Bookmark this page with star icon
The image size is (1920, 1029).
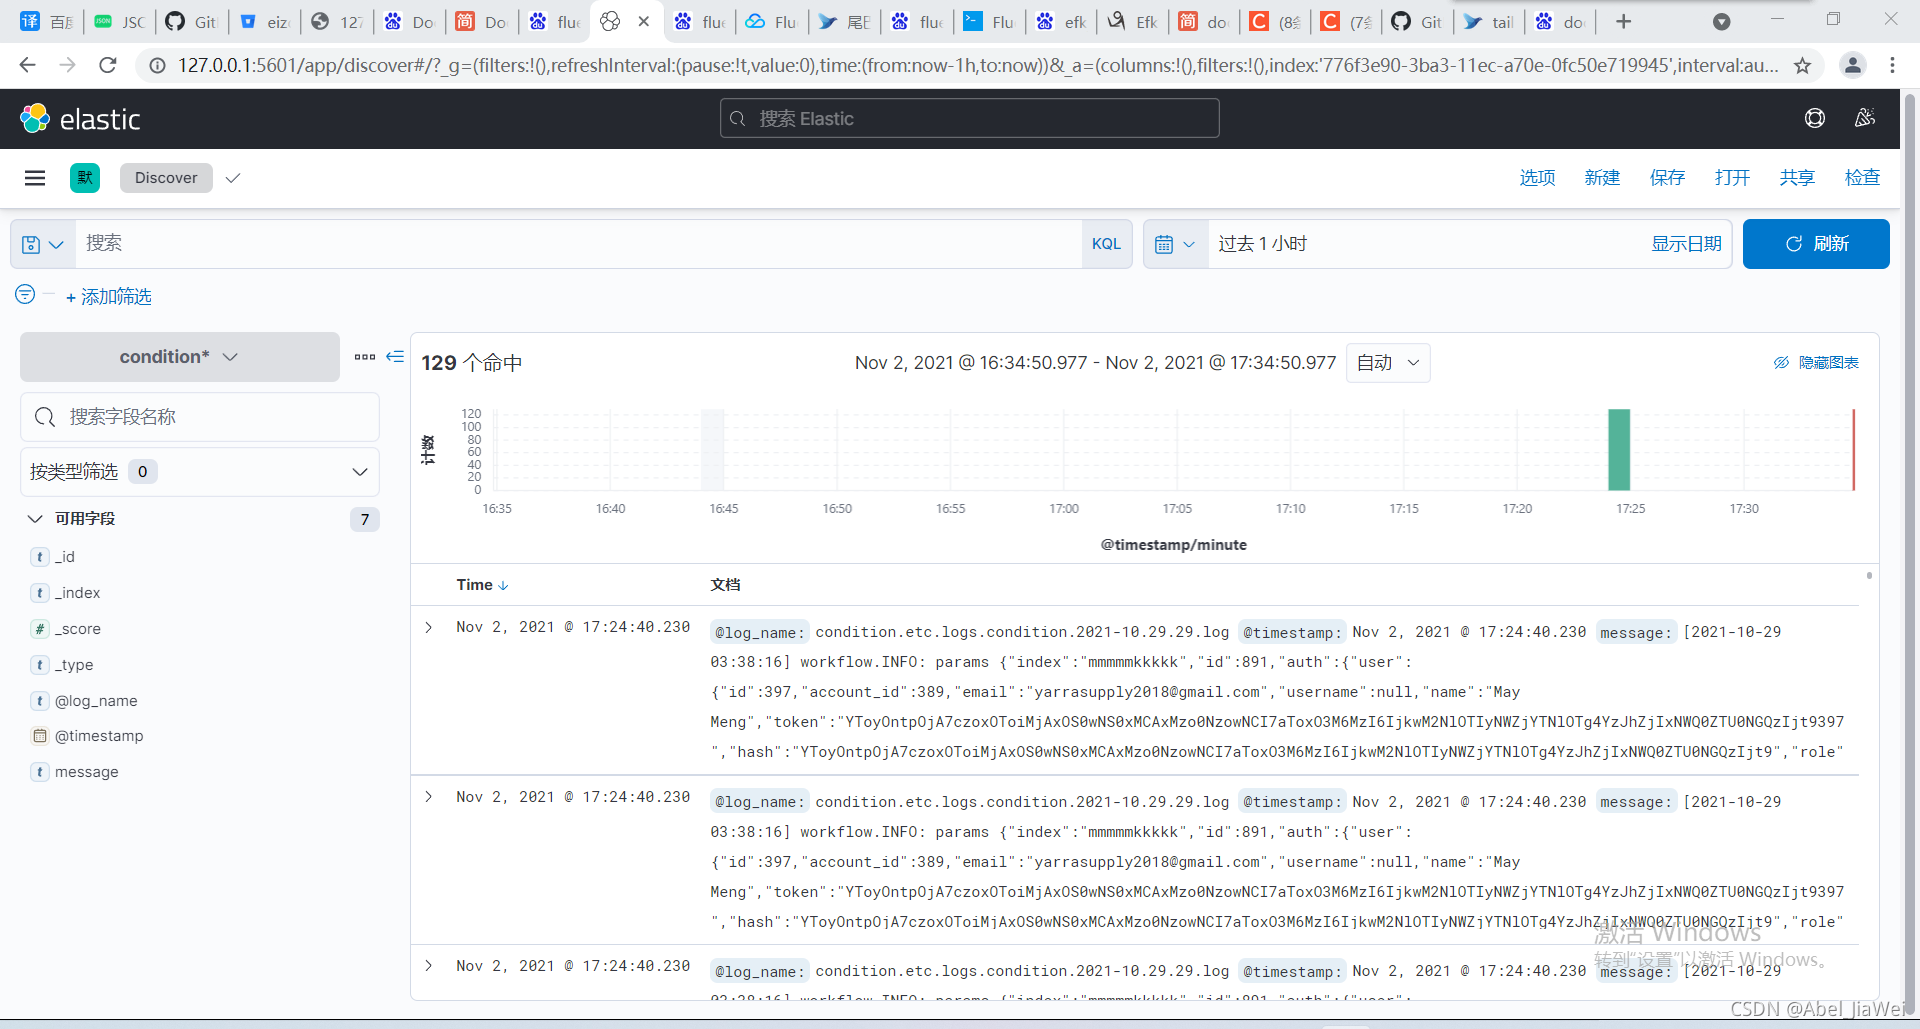coord(1802,66)
